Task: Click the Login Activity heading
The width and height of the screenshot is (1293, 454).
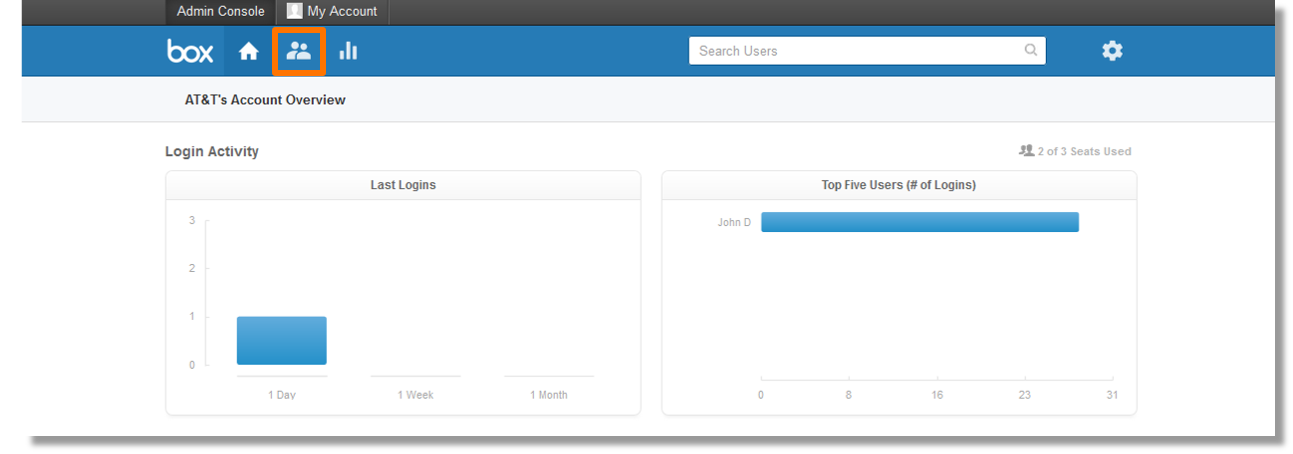Action: pos(212,152)
